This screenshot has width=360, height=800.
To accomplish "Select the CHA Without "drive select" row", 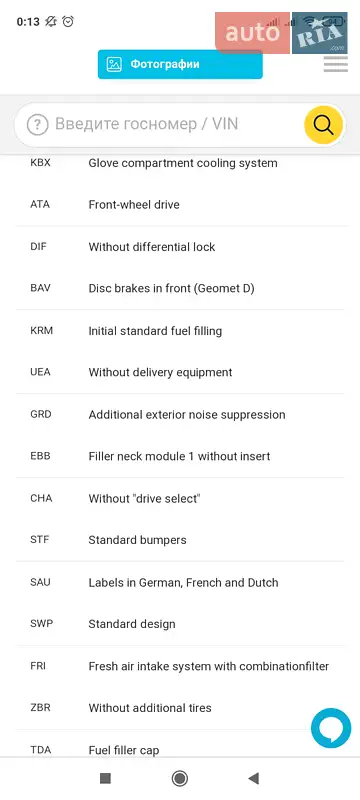I will 180,498.
